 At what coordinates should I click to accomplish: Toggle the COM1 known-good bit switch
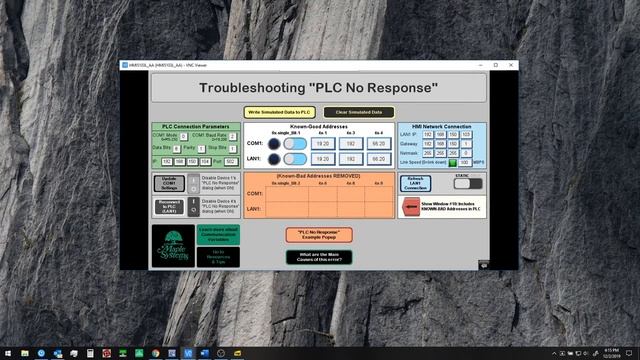click(x=295, y=144)
